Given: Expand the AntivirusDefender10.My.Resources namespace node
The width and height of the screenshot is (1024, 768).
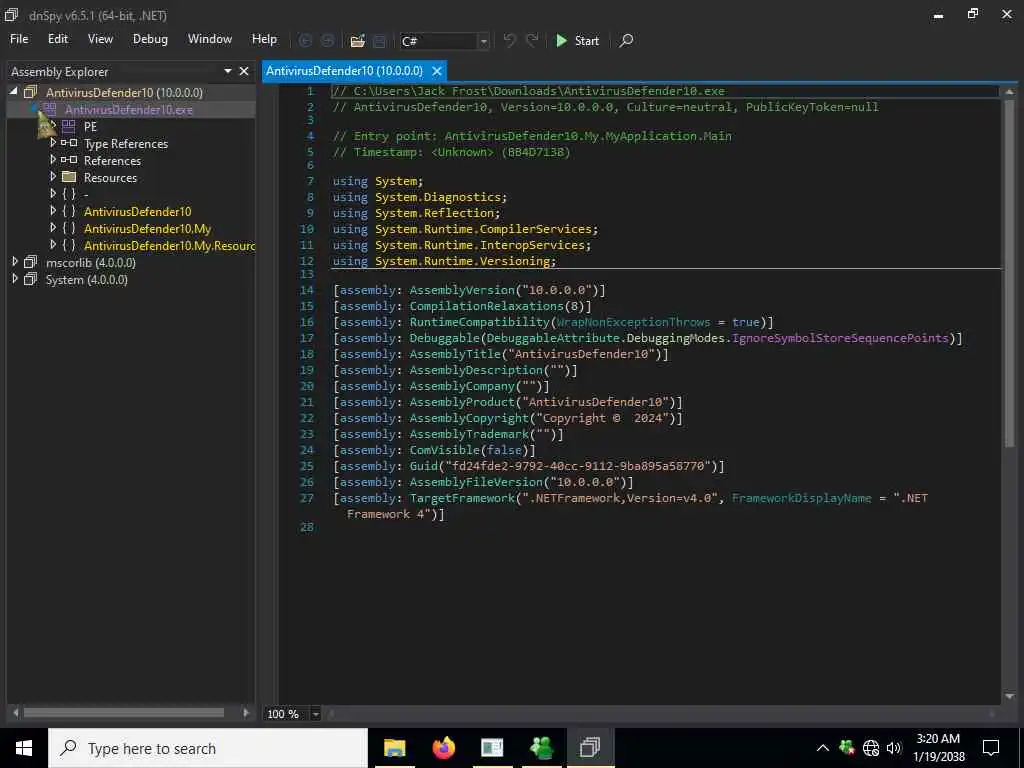Looking at the screenshot, I should (x=53, y=244).
